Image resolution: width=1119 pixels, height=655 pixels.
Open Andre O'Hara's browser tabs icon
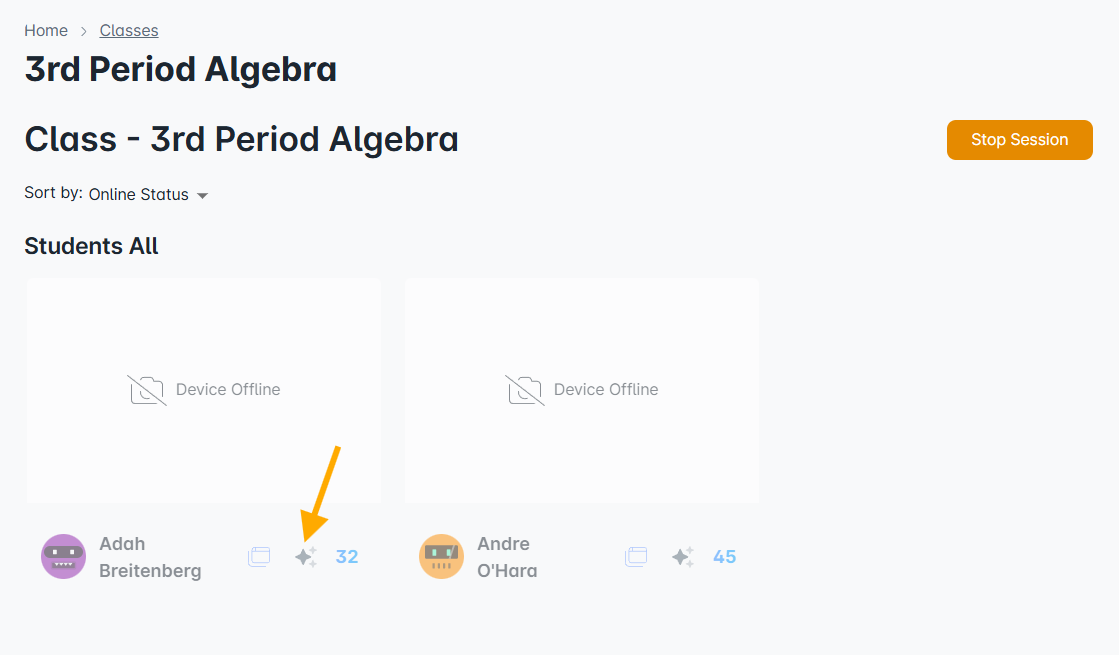[x=636, y=557]
